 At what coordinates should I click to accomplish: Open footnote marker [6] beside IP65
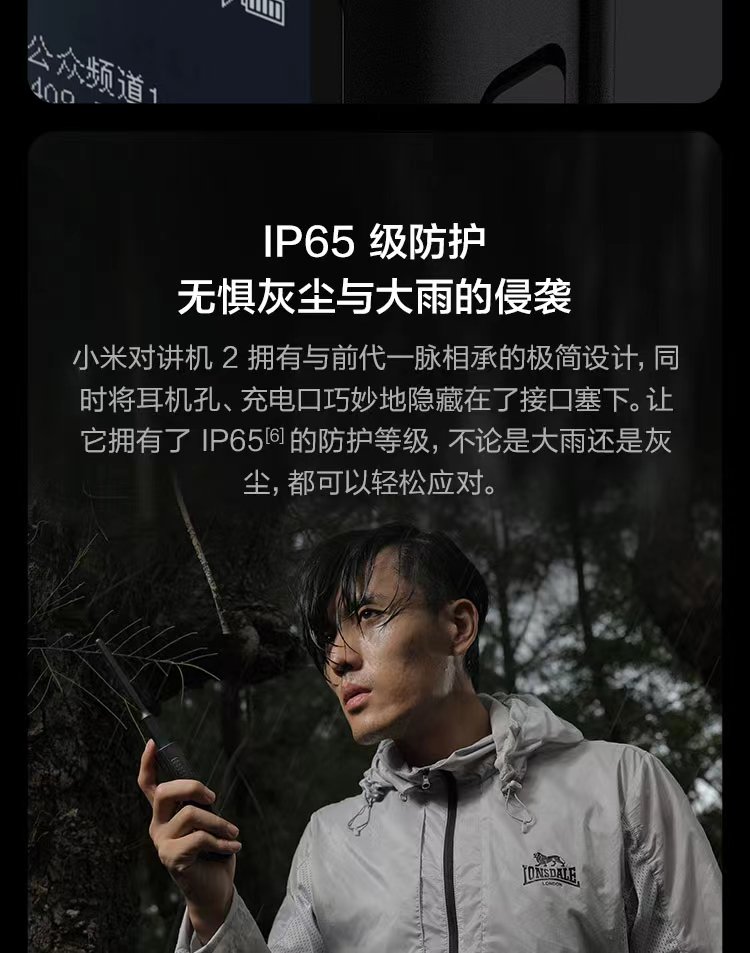[x=275, y=435]
